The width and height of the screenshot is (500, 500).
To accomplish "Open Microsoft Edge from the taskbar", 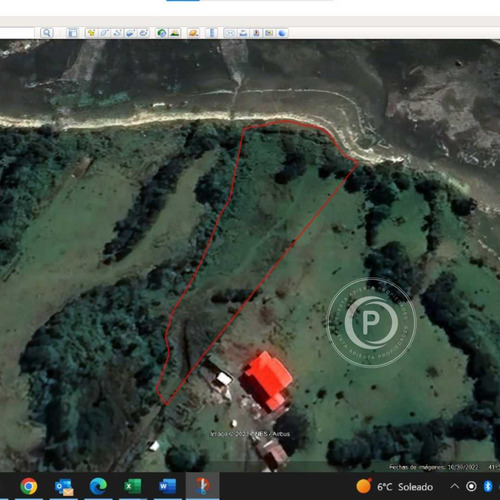I will click(98, 486).
